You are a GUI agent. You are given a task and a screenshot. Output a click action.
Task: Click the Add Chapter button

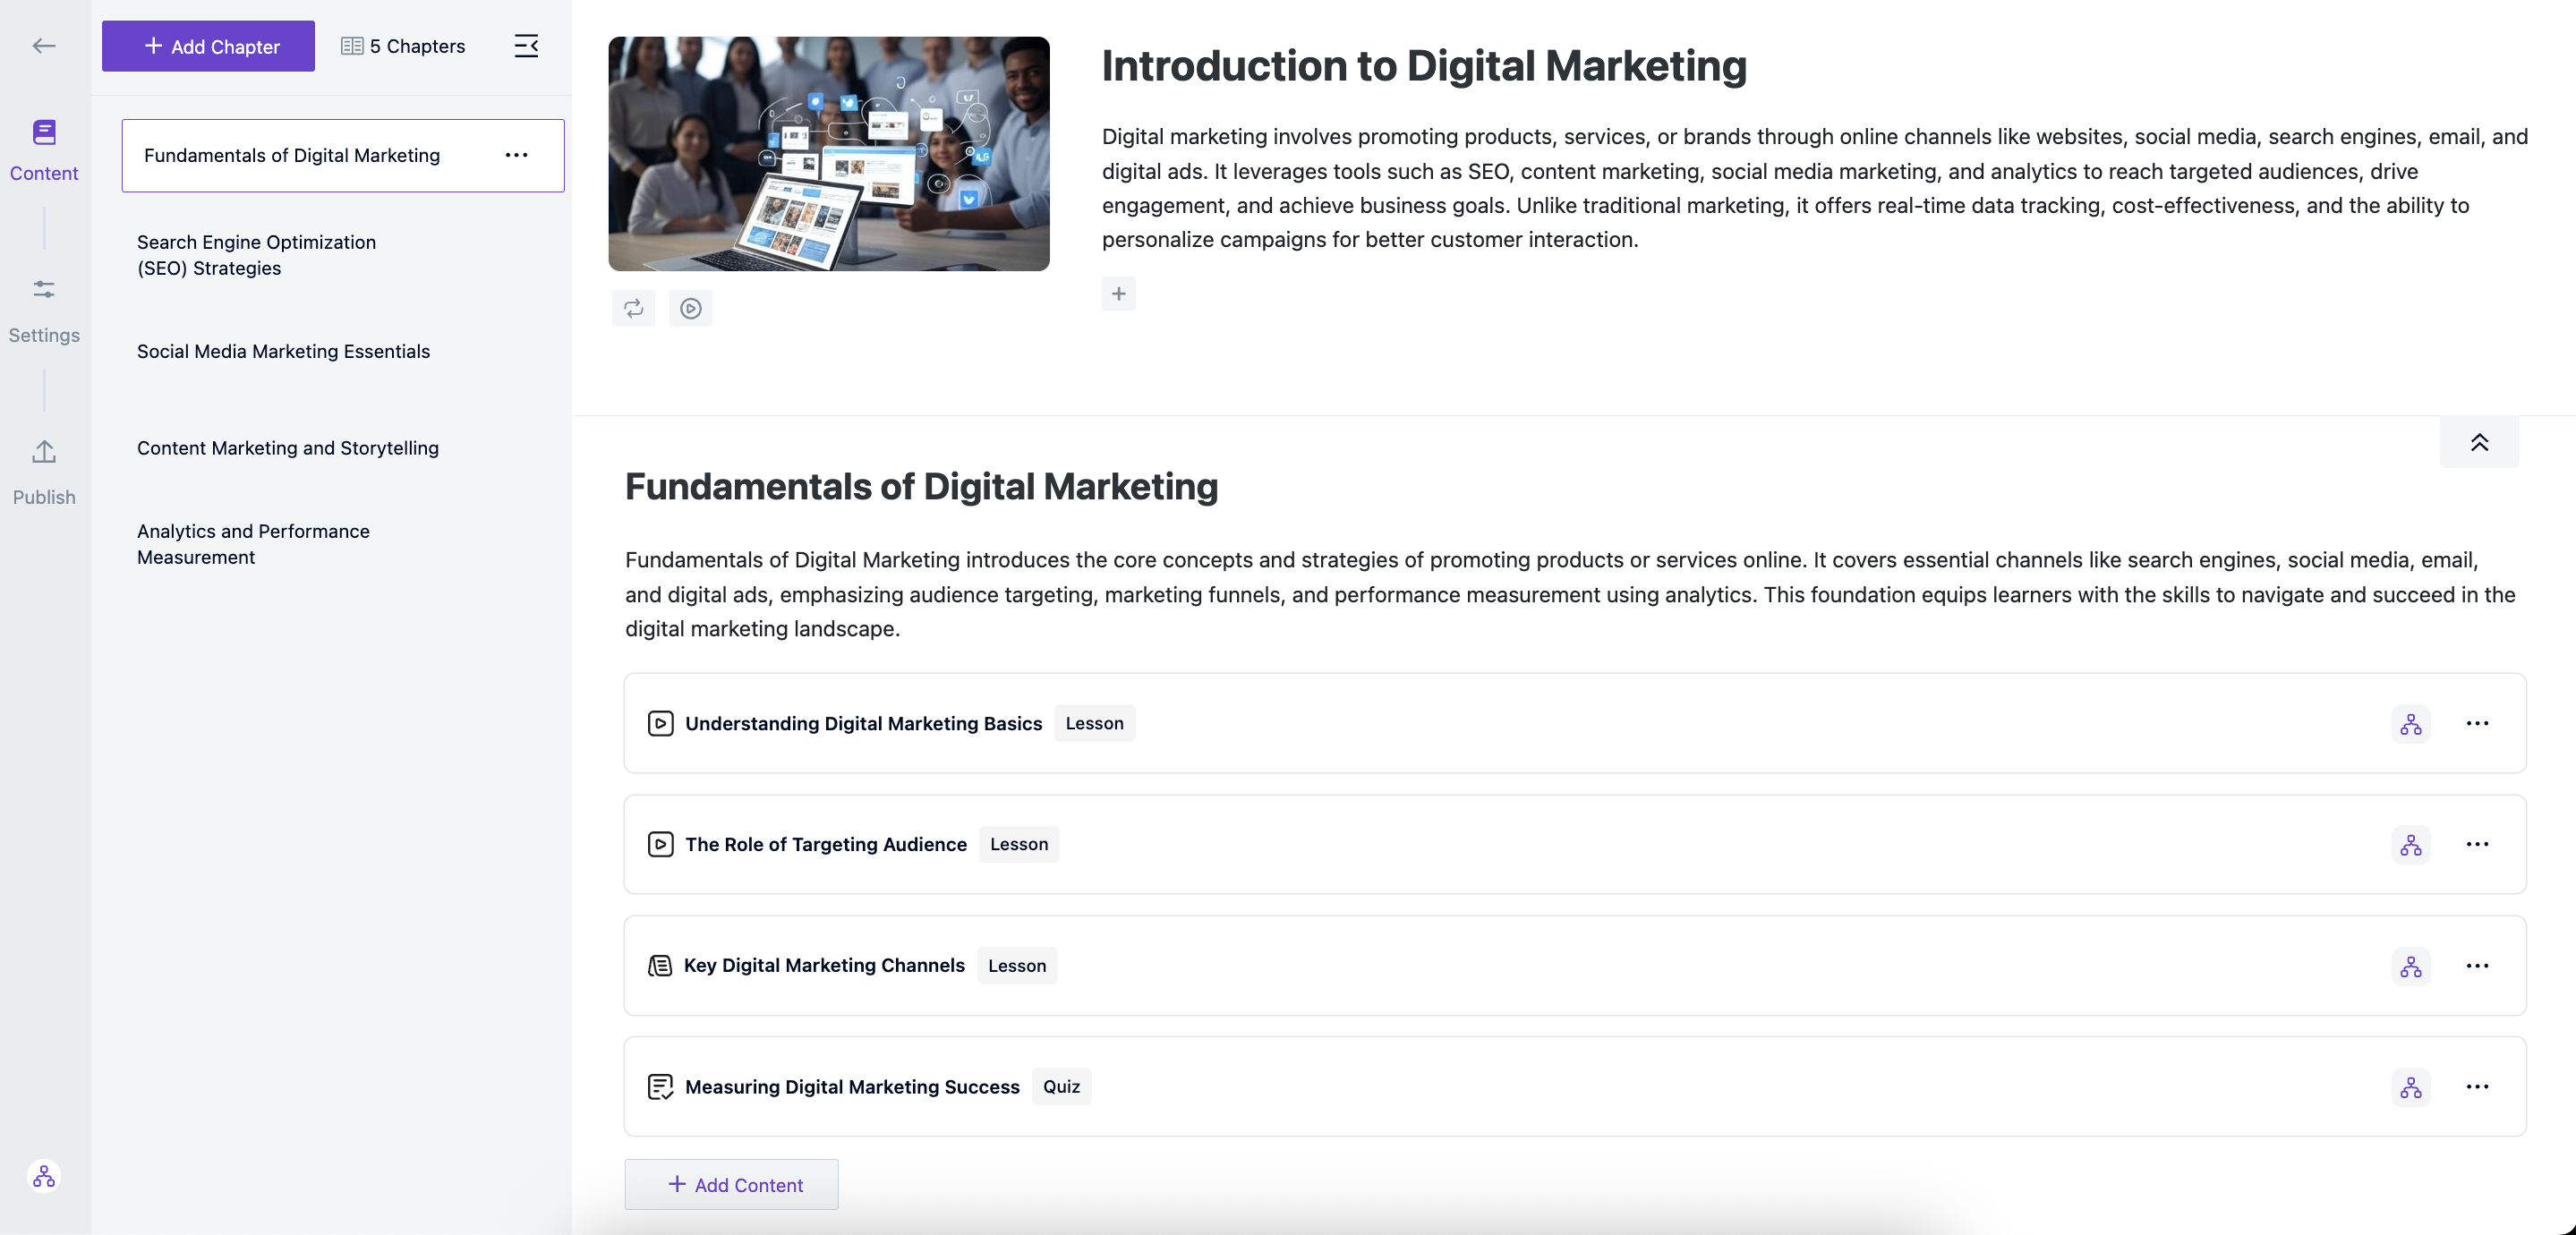207,46
